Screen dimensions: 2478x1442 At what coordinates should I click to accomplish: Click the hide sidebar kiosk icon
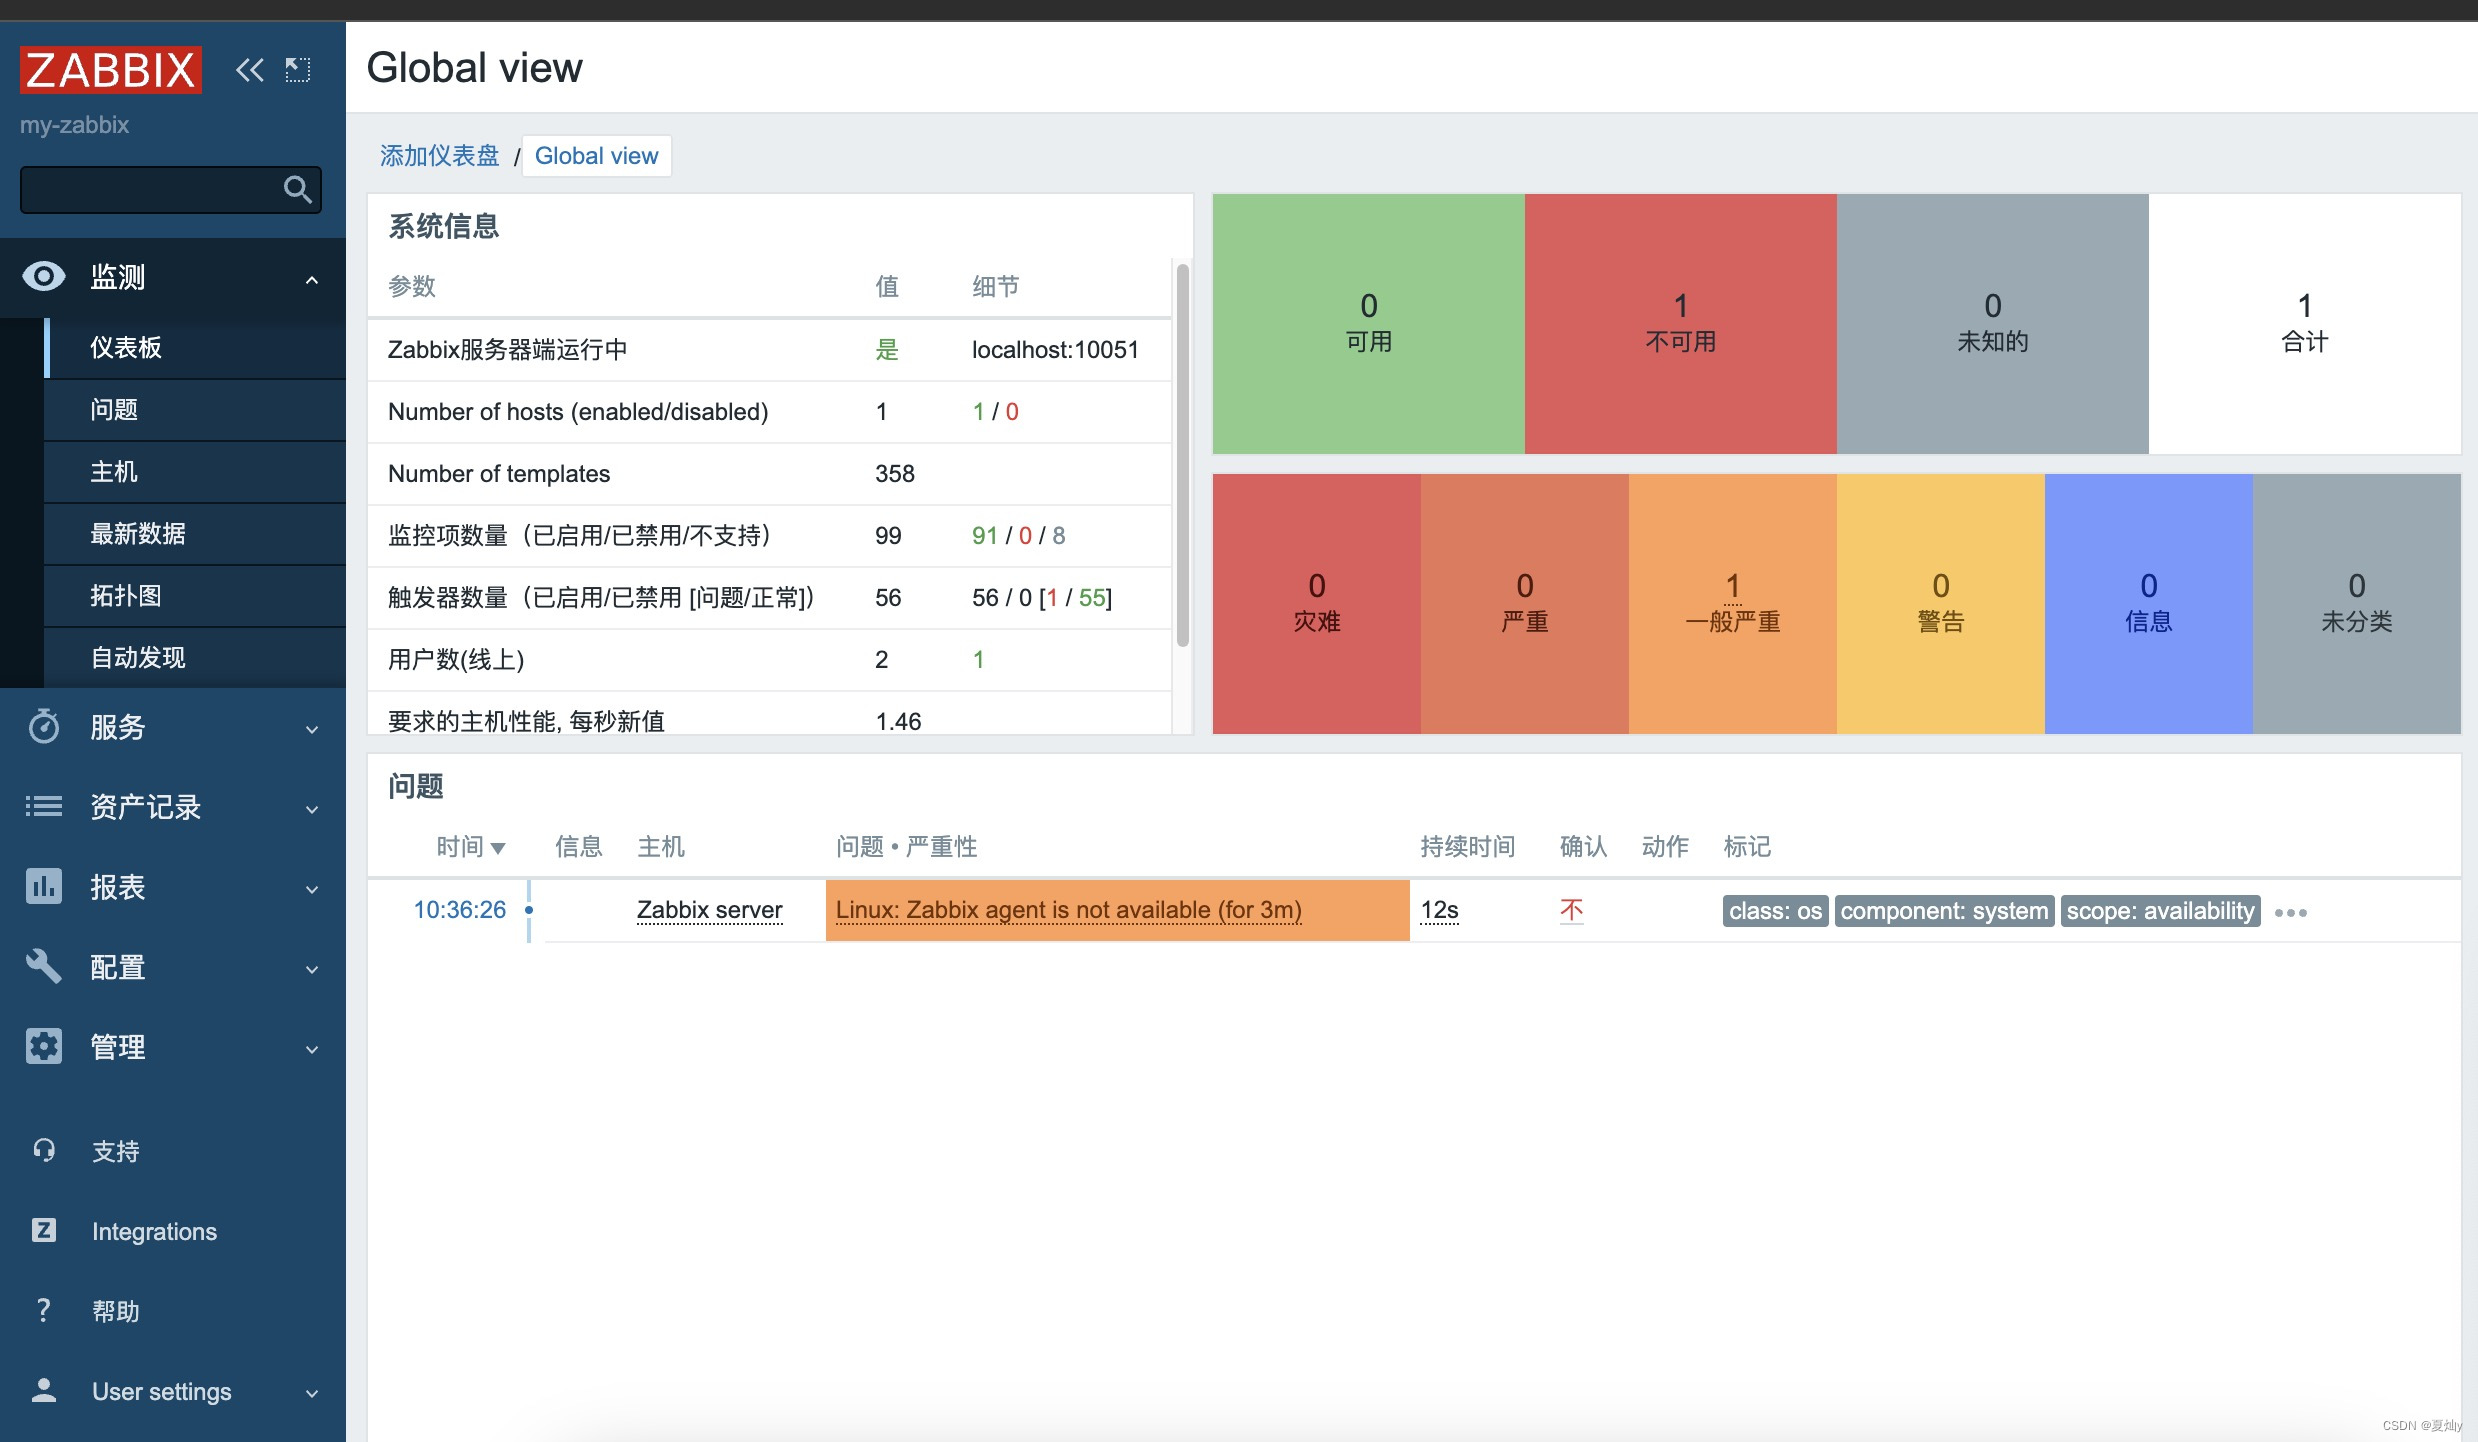point(298,70)
